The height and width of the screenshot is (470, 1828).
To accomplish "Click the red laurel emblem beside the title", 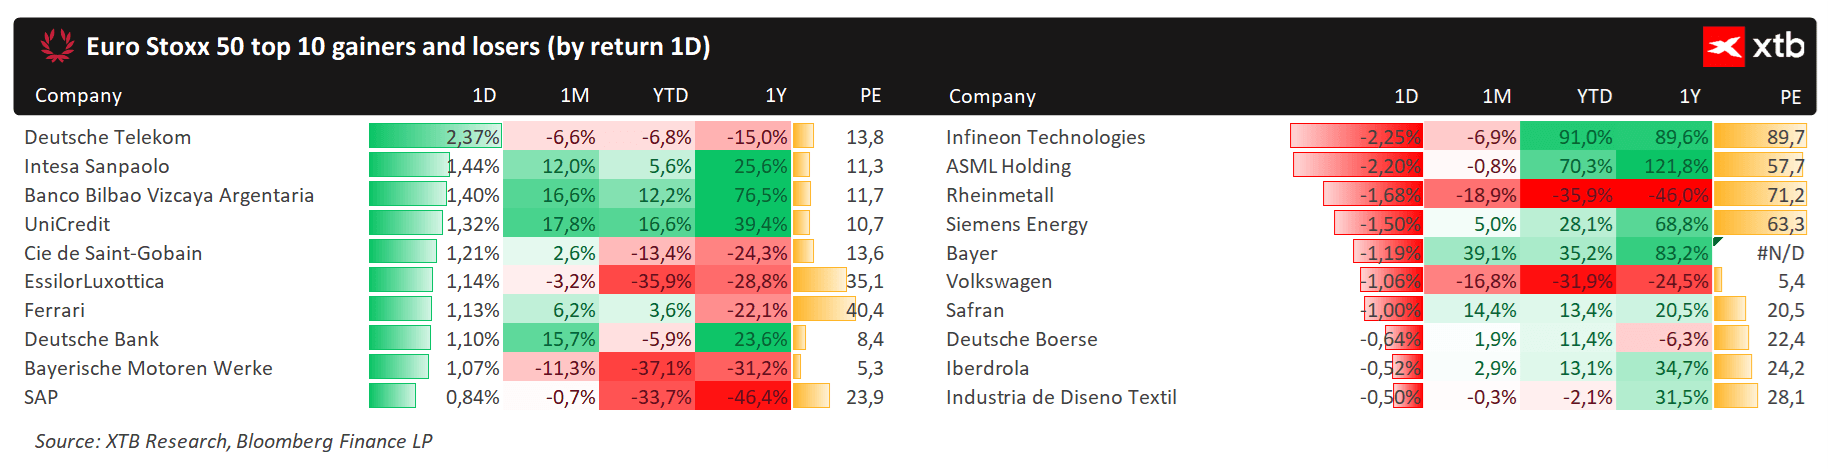I will click(x=57, y=45).
